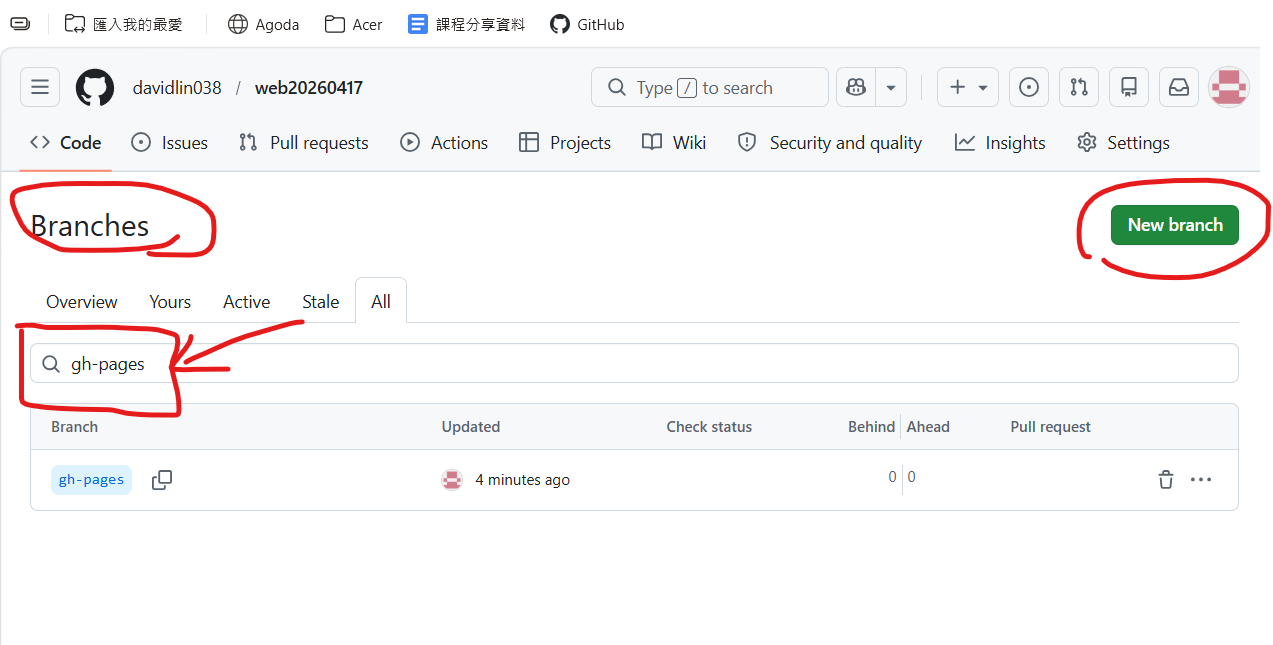1273x645 pixels.
Task: Click the New branch button
Action: tap(1174, 225)
